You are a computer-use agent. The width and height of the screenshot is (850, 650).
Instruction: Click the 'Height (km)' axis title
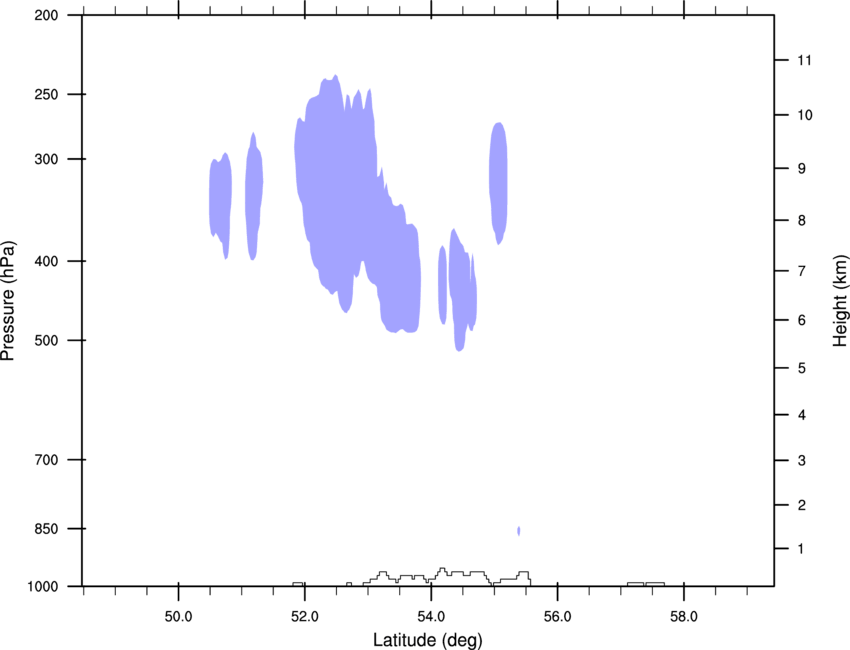(840, 300)
